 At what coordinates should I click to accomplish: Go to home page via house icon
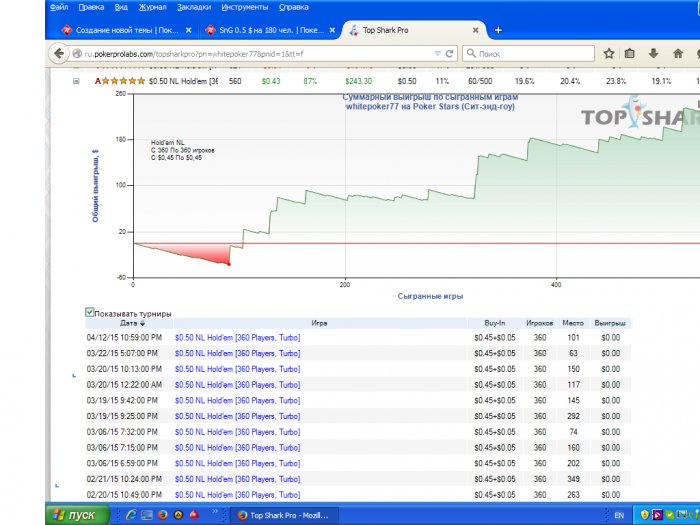coord(677,53)
